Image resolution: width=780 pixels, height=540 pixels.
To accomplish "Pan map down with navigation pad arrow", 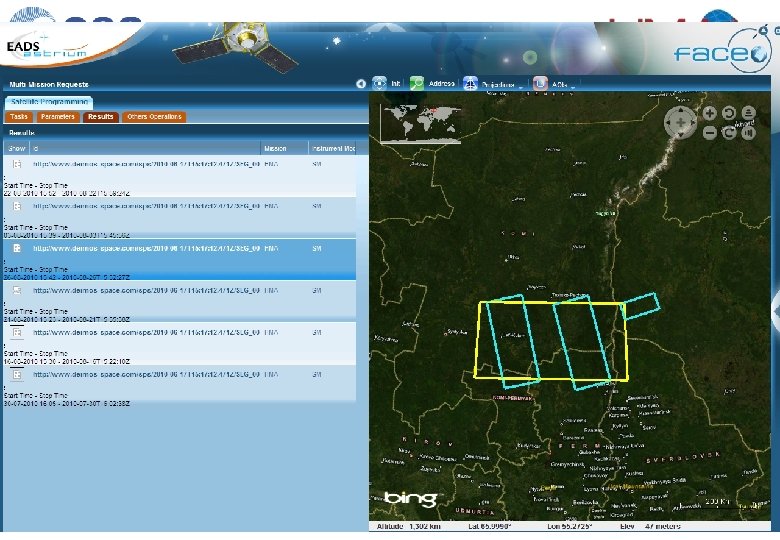I will (x=681, y=134).
